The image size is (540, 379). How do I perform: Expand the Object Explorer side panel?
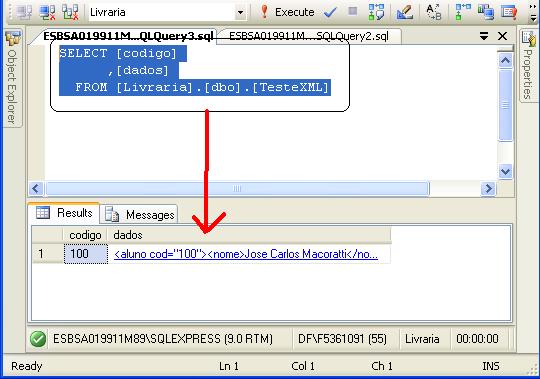tap(12, 78)
